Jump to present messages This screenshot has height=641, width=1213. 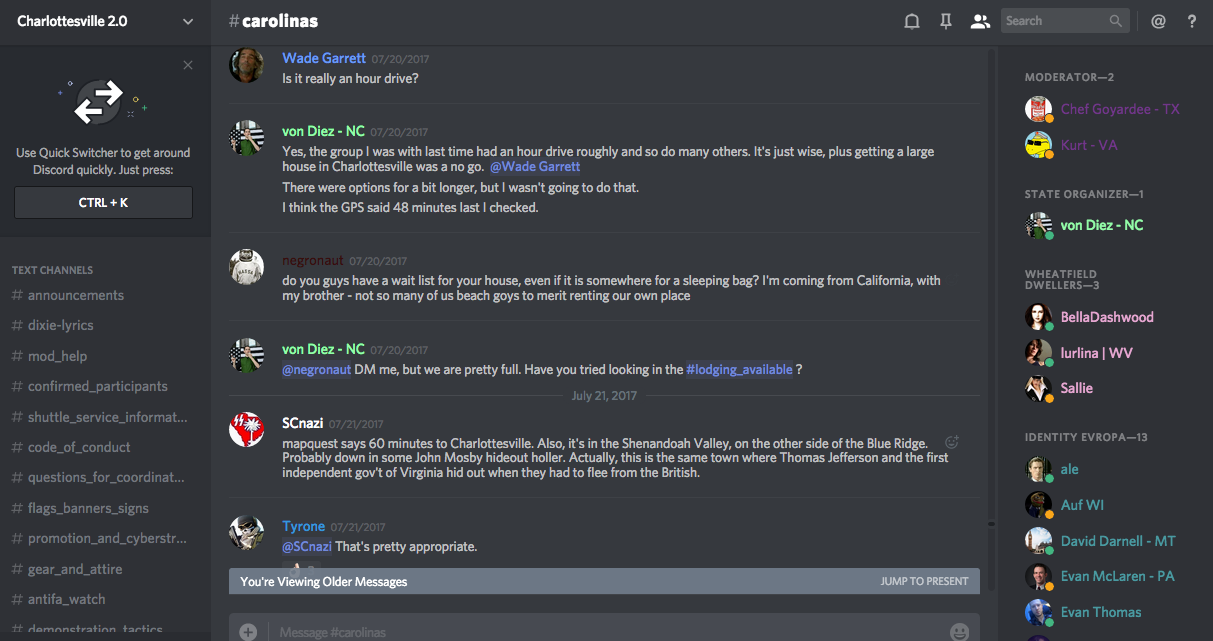(924, 581)
